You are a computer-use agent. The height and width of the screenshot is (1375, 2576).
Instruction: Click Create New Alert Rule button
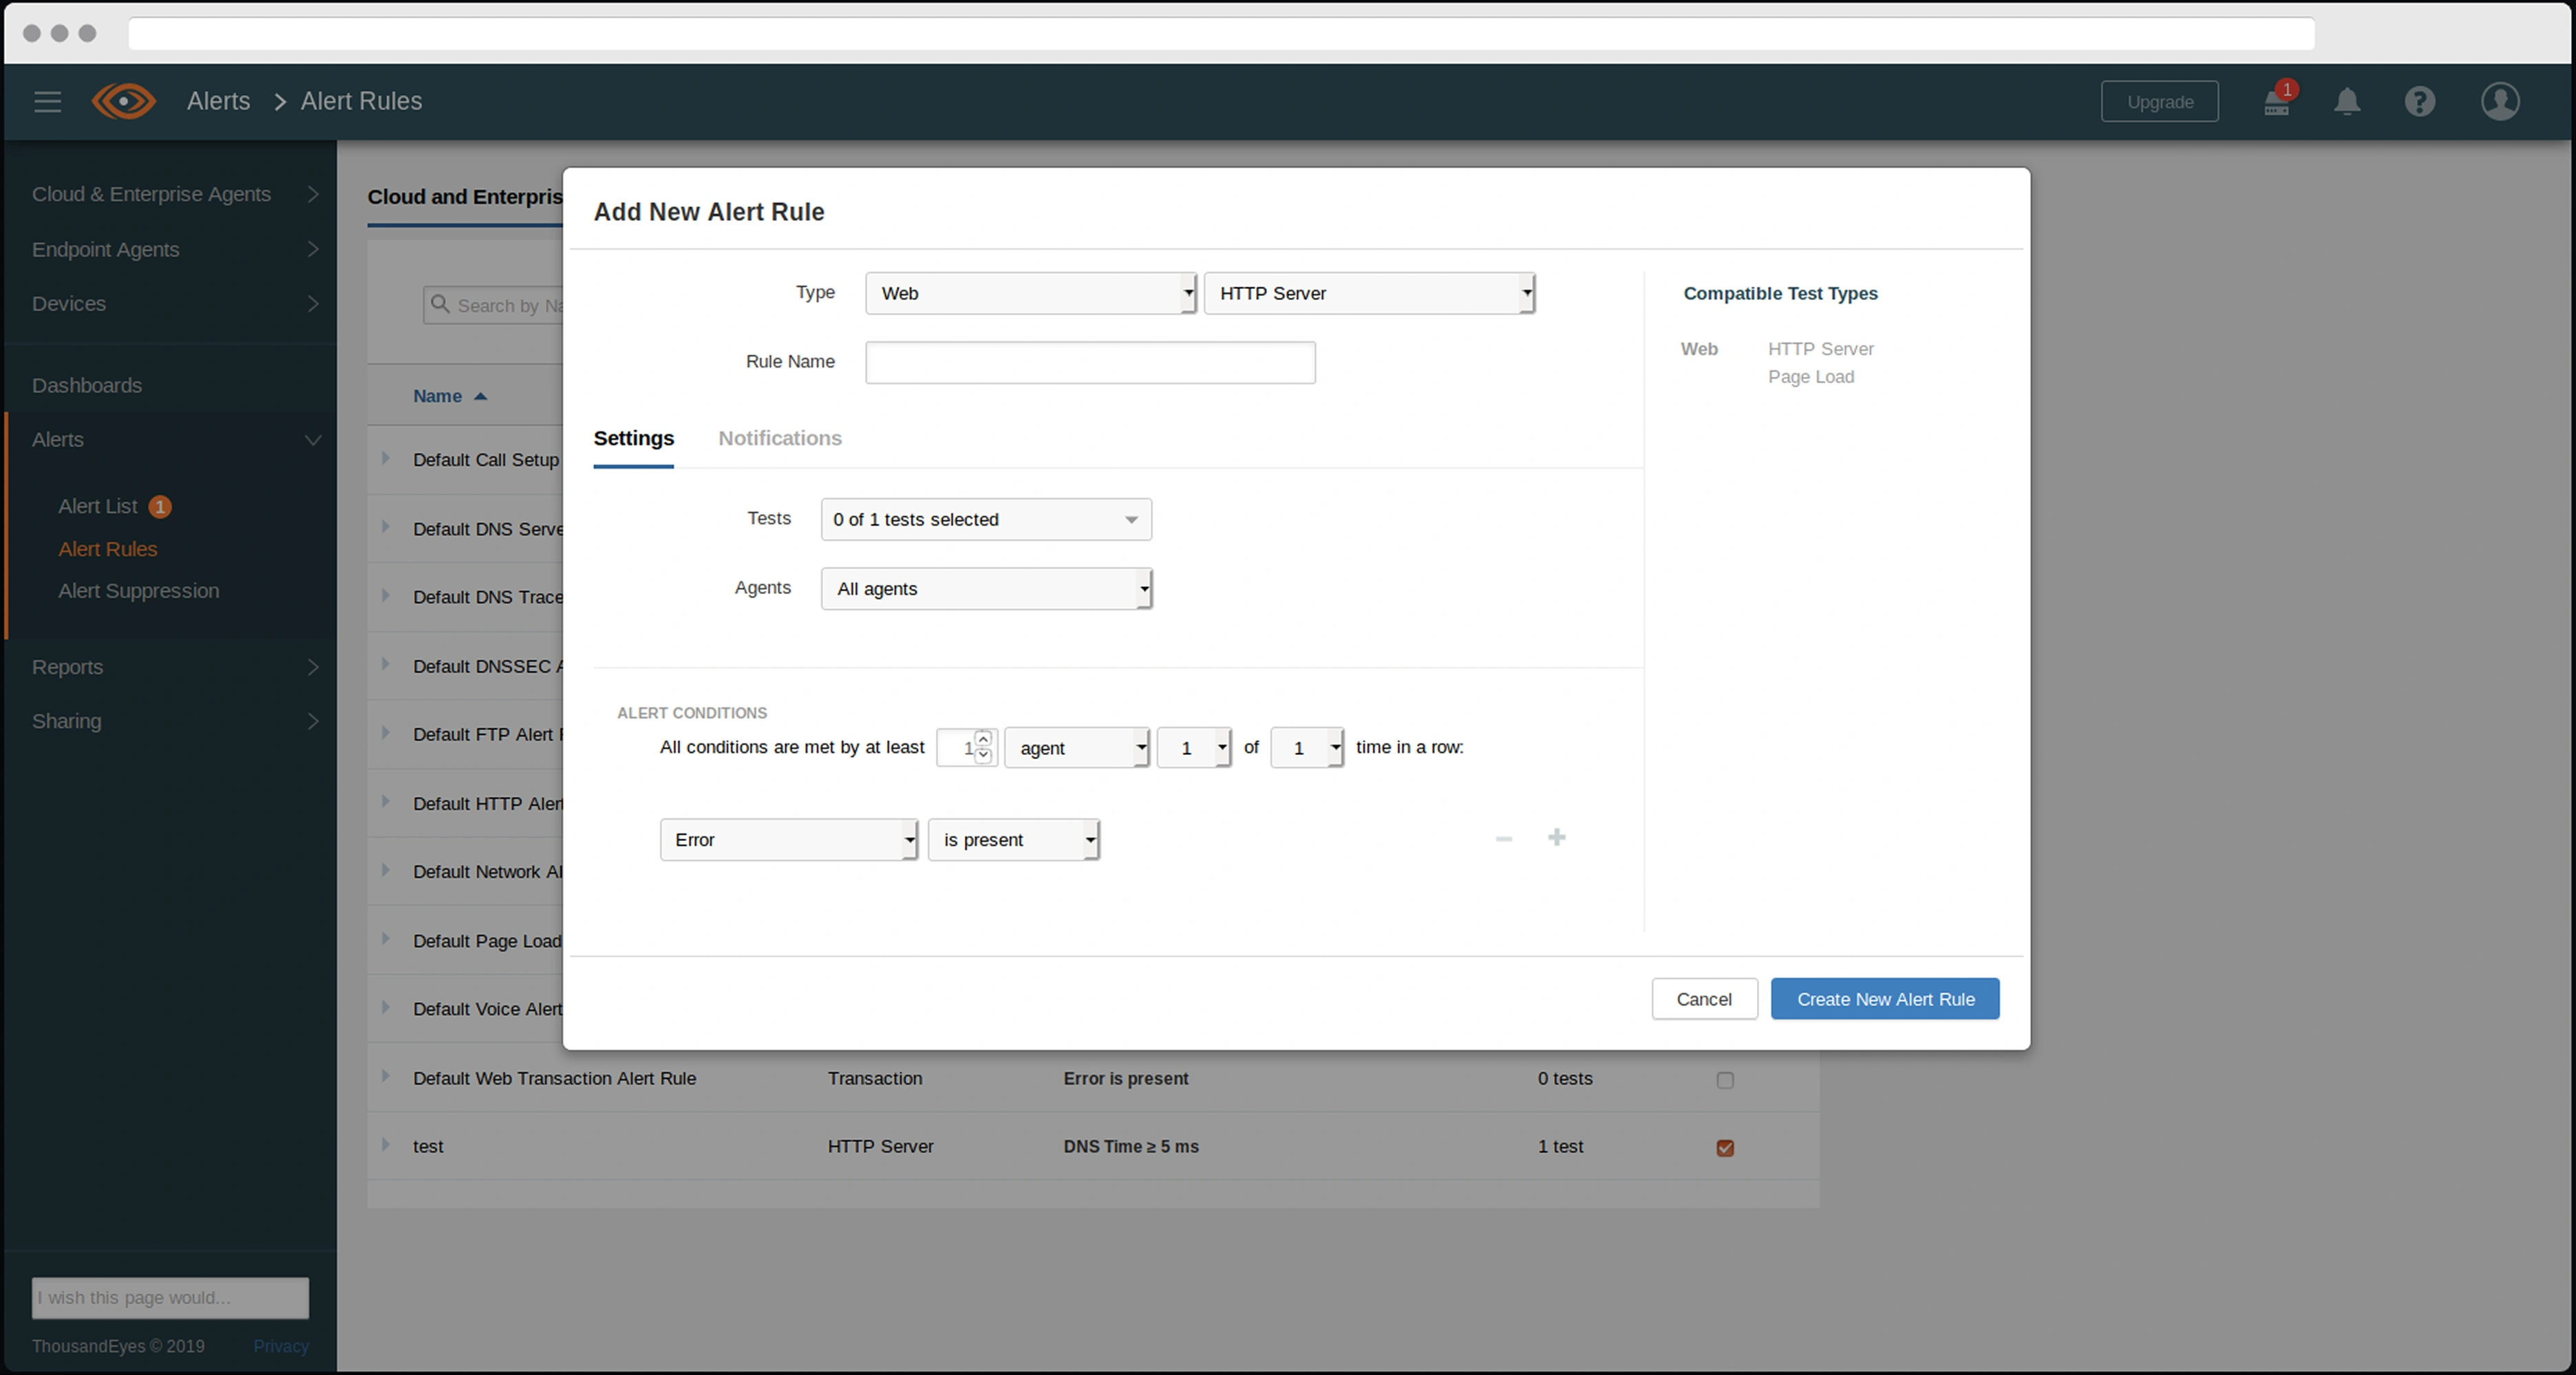click(1884, 999)
